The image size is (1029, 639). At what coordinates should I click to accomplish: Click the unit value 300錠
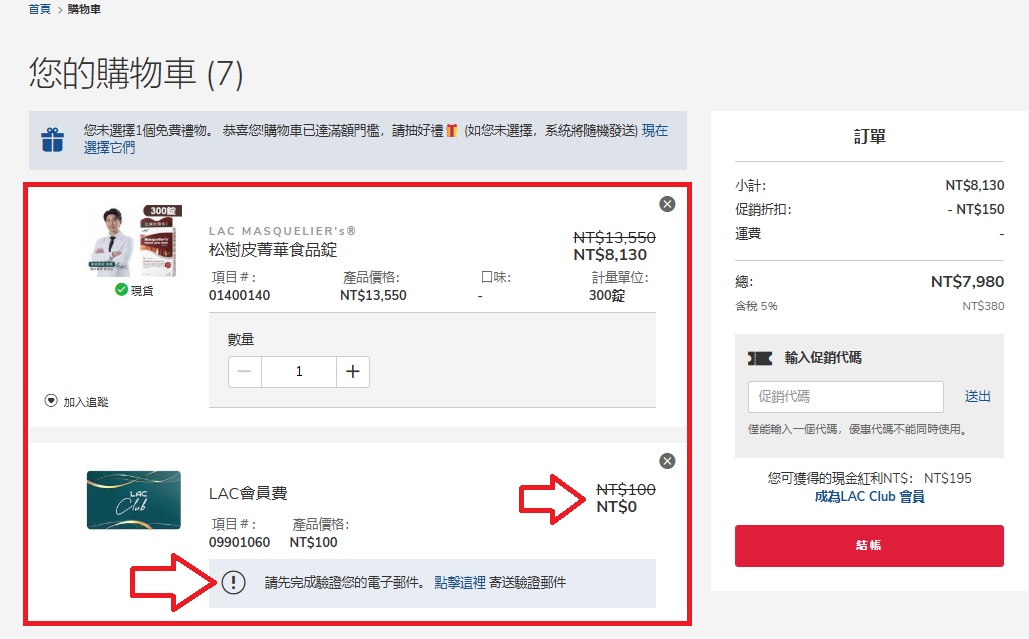point(606,295)
